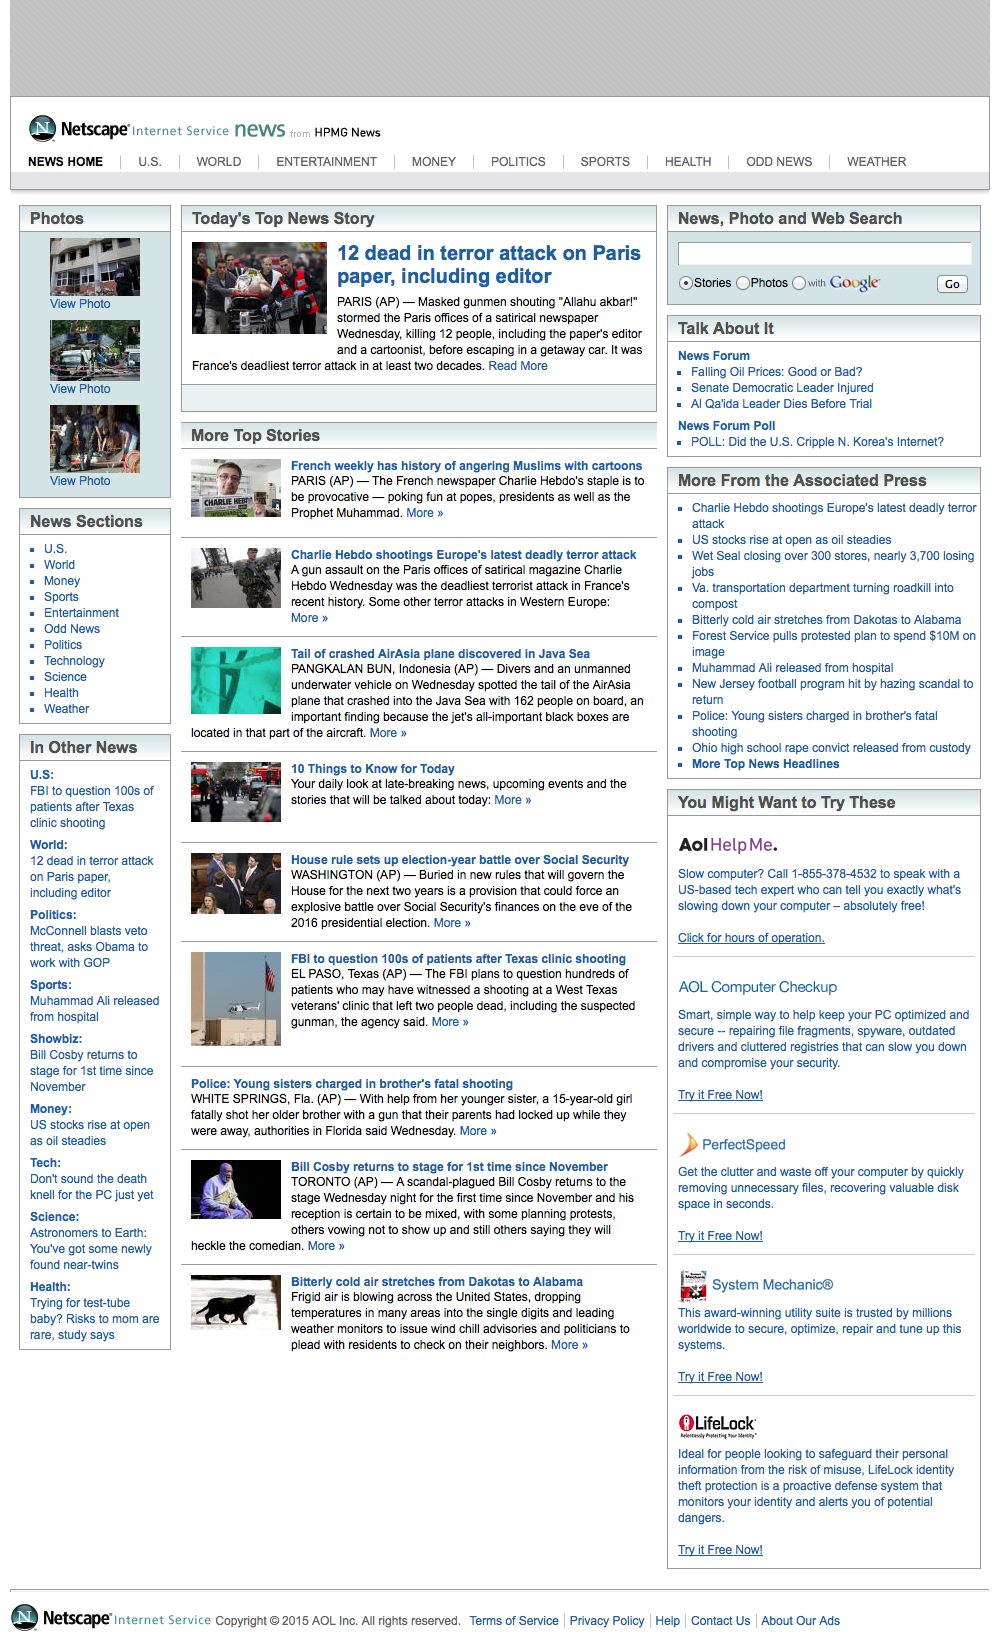The height and width of the screenshot is (1635, 1000).
Task: Click in the news search text field
Action: [824, 254]
